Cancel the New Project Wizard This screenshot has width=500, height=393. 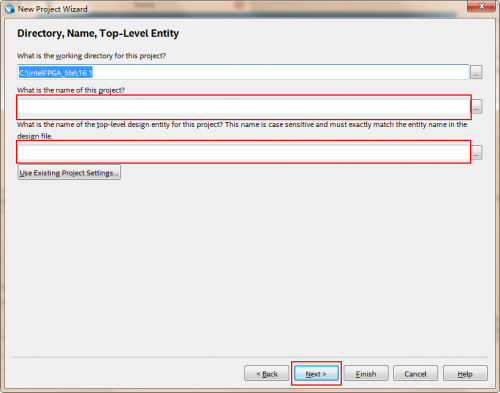(x=415, y=373)
